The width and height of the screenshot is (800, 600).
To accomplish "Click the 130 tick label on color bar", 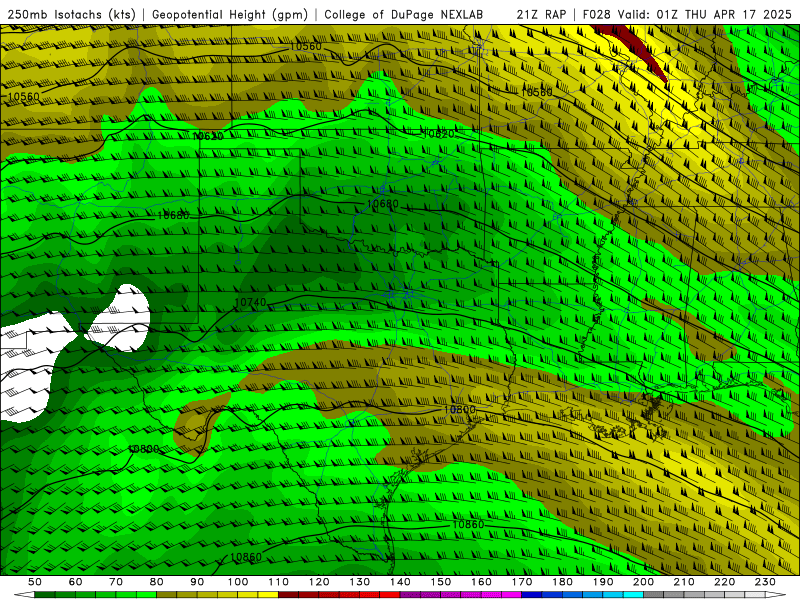I will click(x=360, y=582).
